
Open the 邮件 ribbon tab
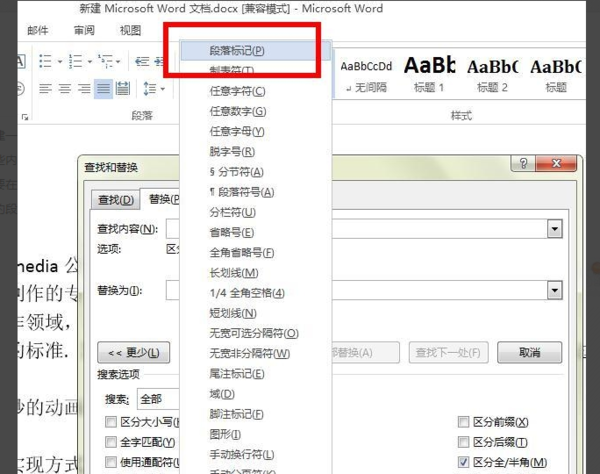38,30
